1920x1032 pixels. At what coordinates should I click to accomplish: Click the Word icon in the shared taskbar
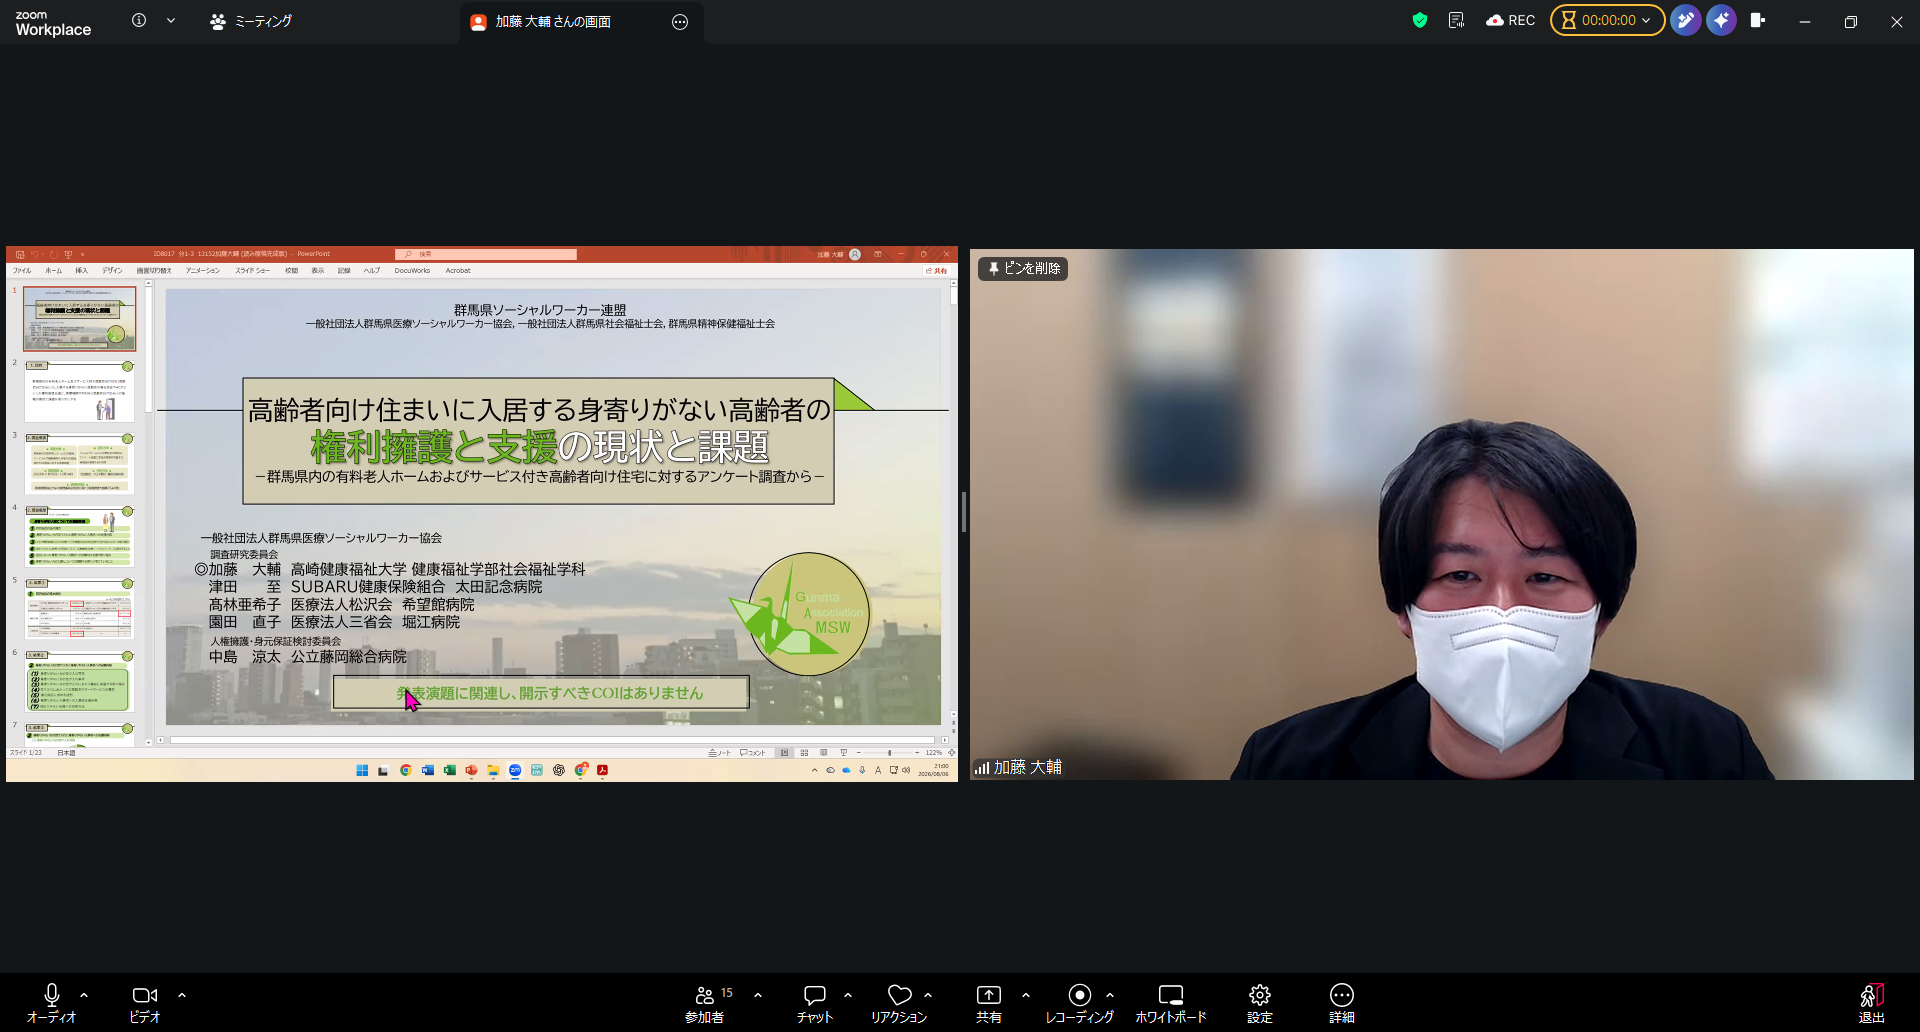point(427,770)
